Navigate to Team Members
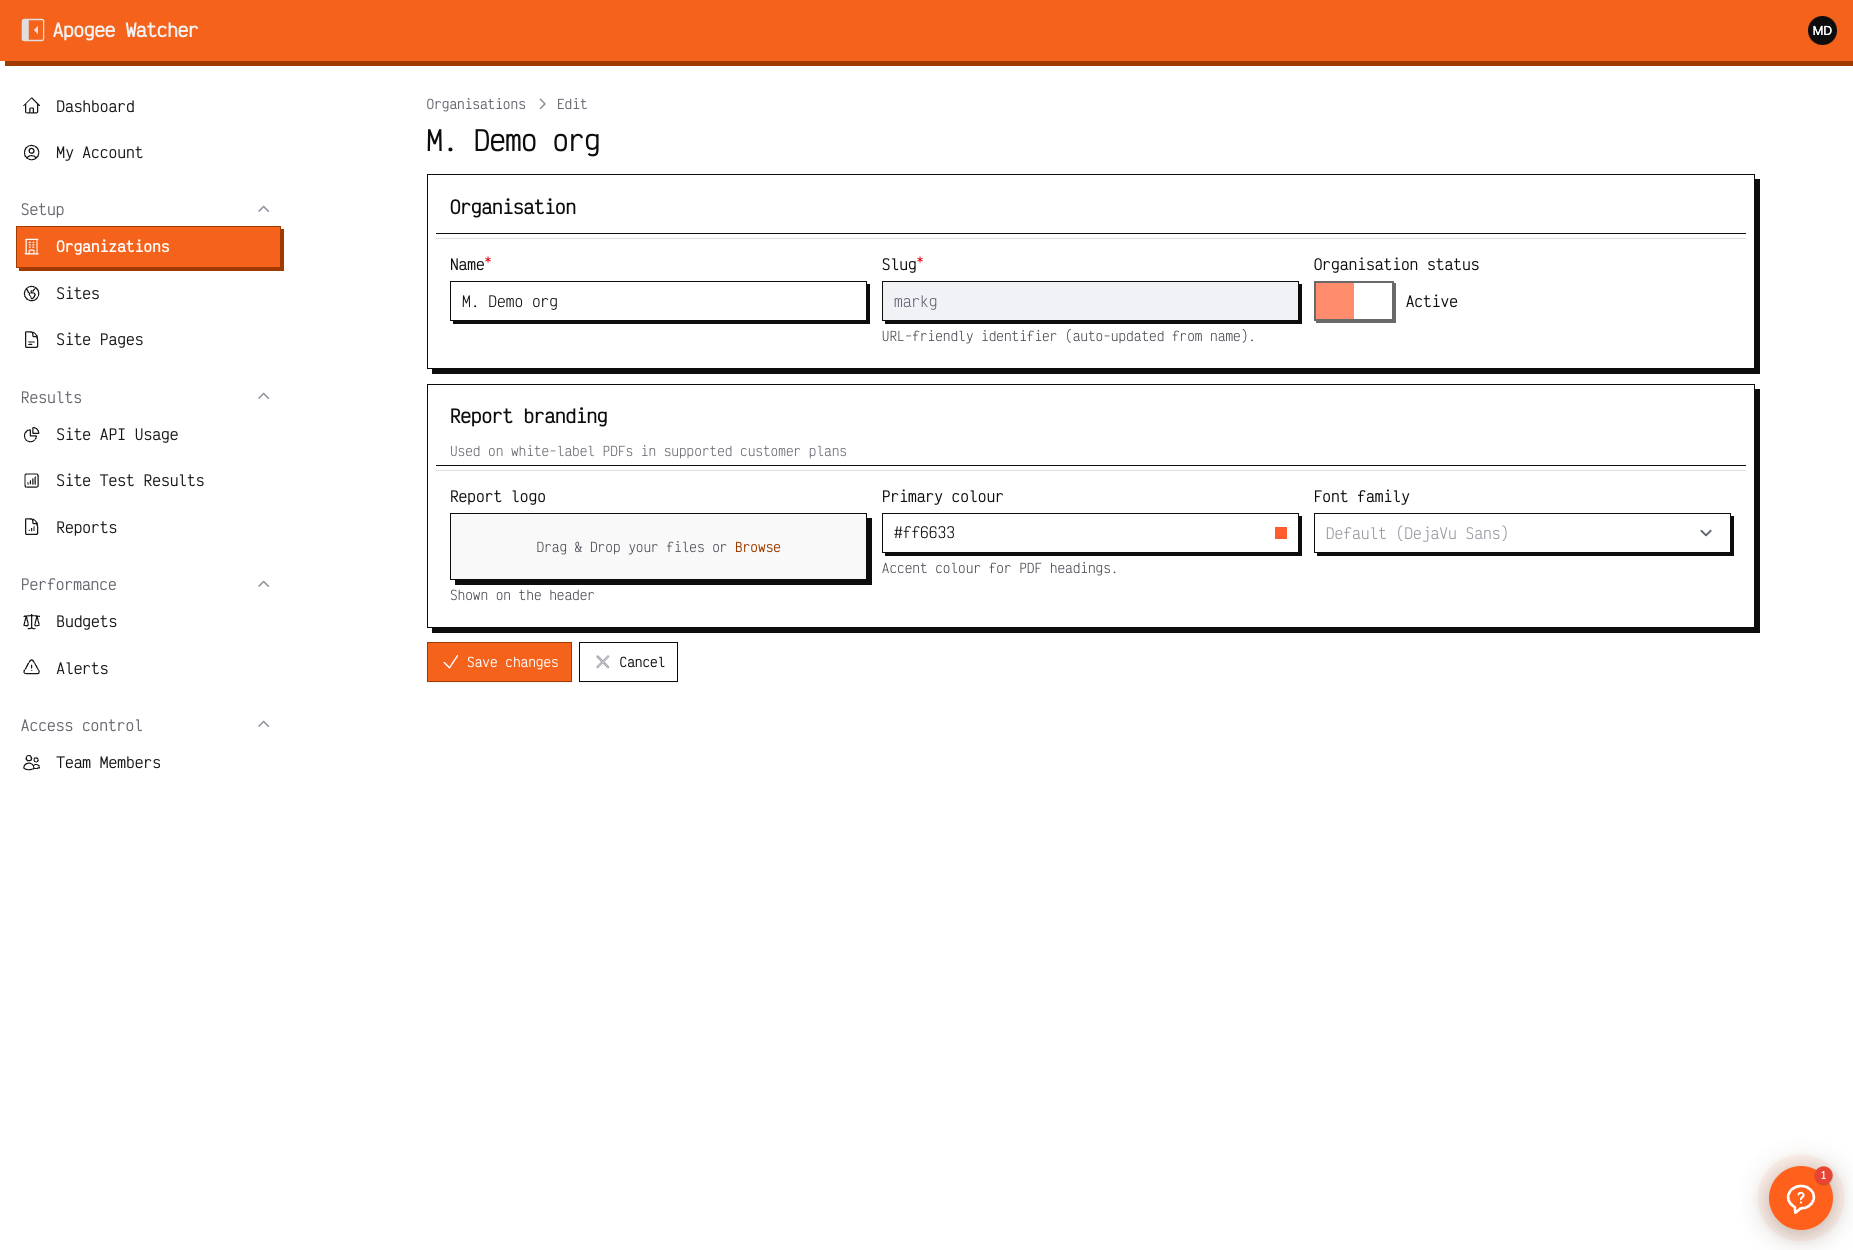1853x1250 pixels. [x=149, y=762]
